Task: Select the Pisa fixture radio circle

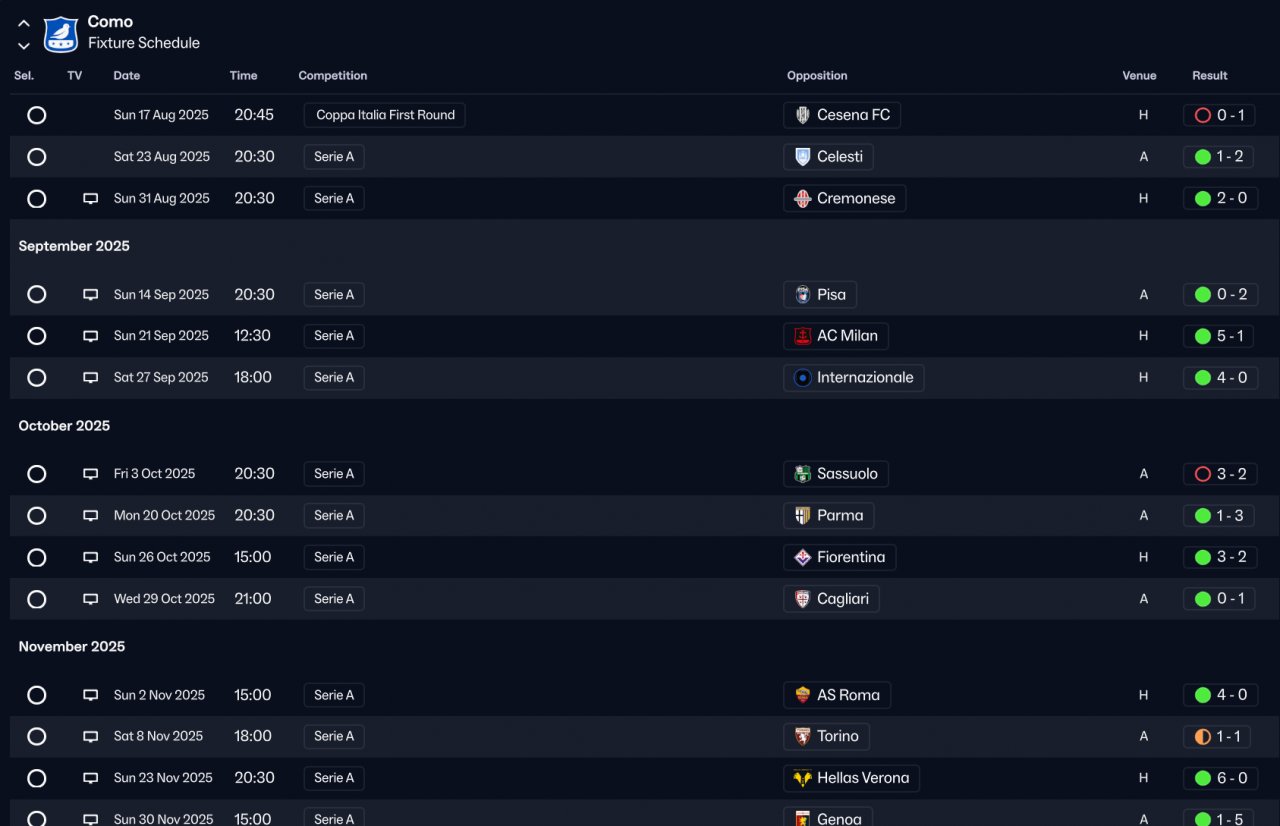Action: point(37,295)
